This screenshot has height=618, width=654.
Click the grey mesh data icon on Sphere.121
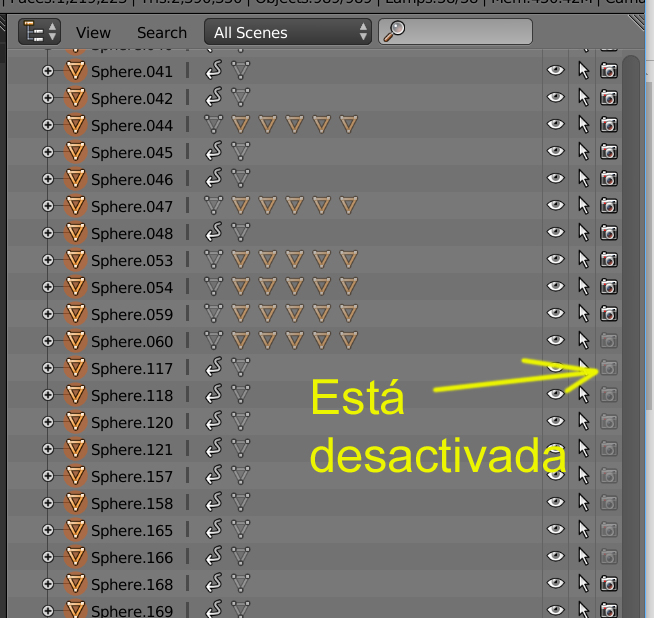point(241,448)
